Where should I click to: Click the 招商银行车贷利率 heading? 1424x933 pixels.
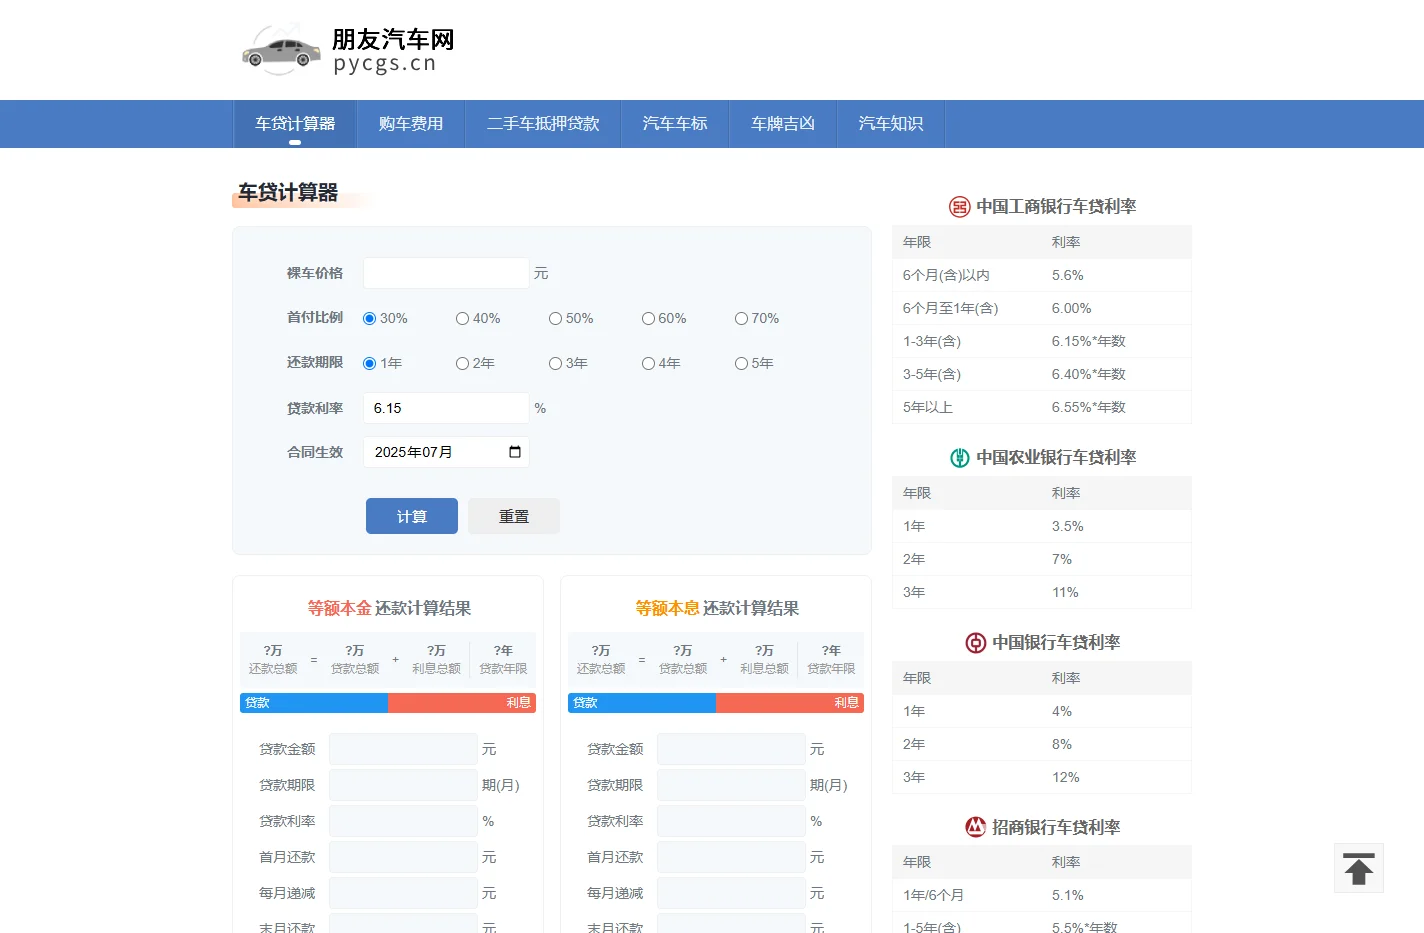1056,827
